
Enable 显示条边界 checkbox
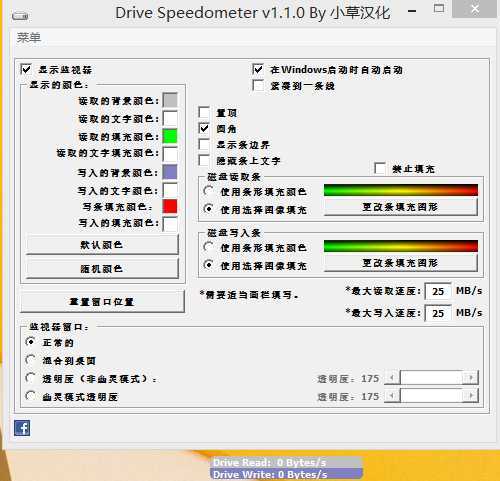tap(204, 144)
